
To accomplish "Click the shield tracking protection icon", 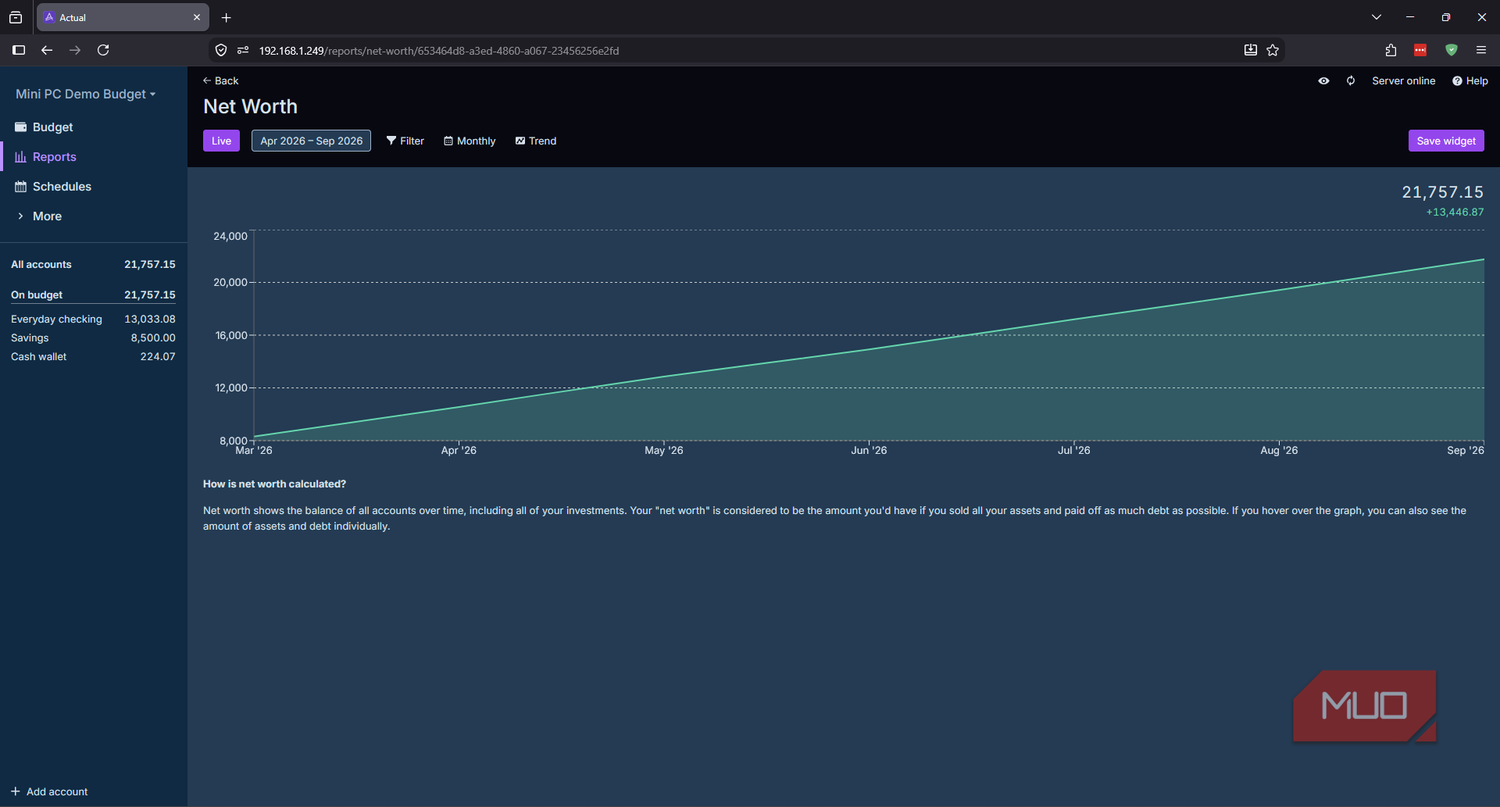I will tap(221, 50).
